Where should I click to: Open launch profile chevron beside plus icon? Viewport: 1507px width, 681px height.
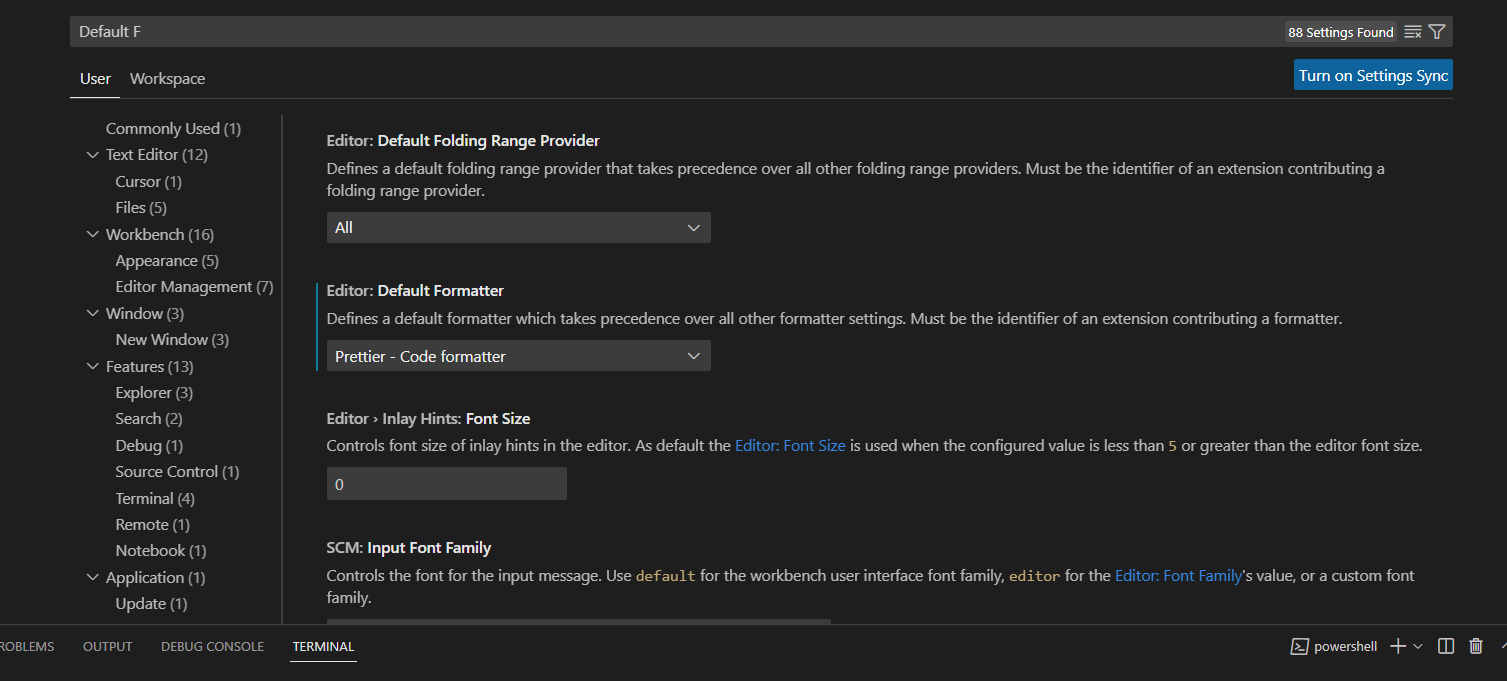pos(1418,646)
